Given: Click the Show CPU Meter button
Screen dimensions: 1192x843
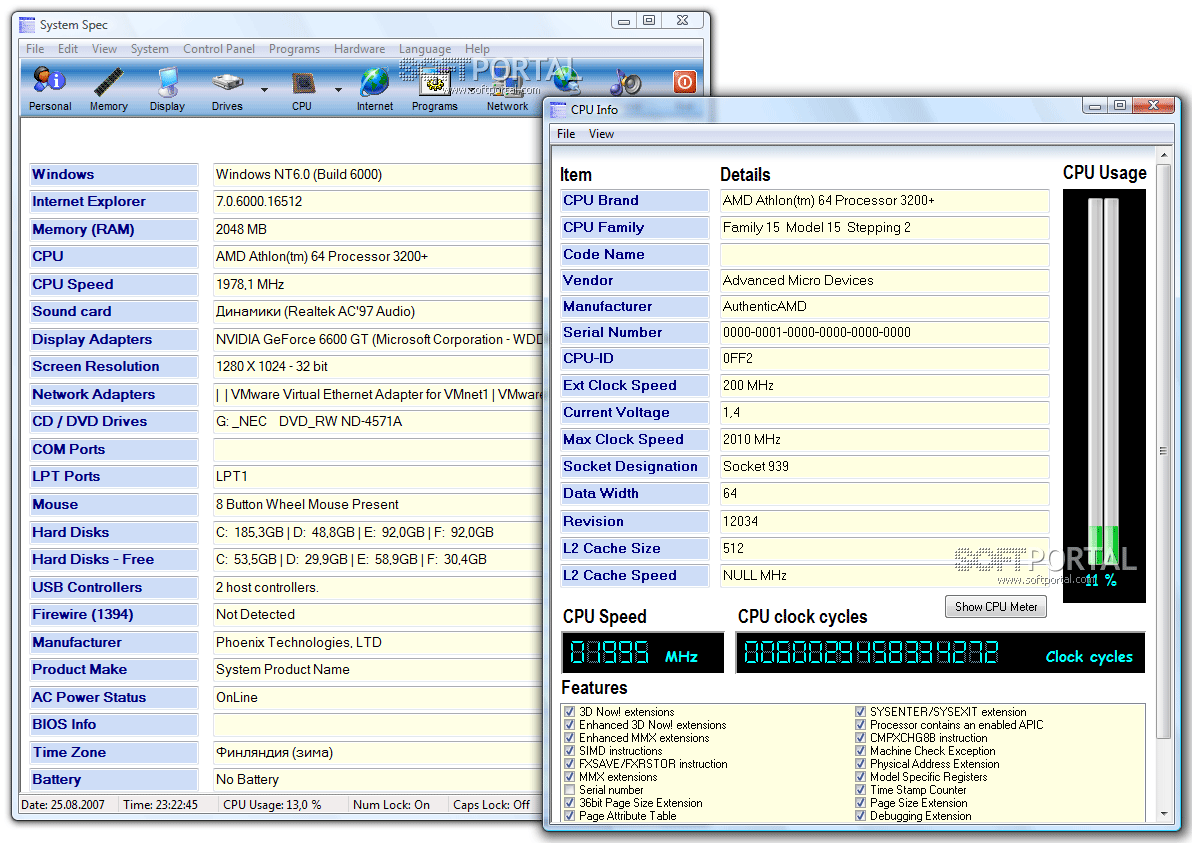Looking at the screenshot, I should coord(996,607).
